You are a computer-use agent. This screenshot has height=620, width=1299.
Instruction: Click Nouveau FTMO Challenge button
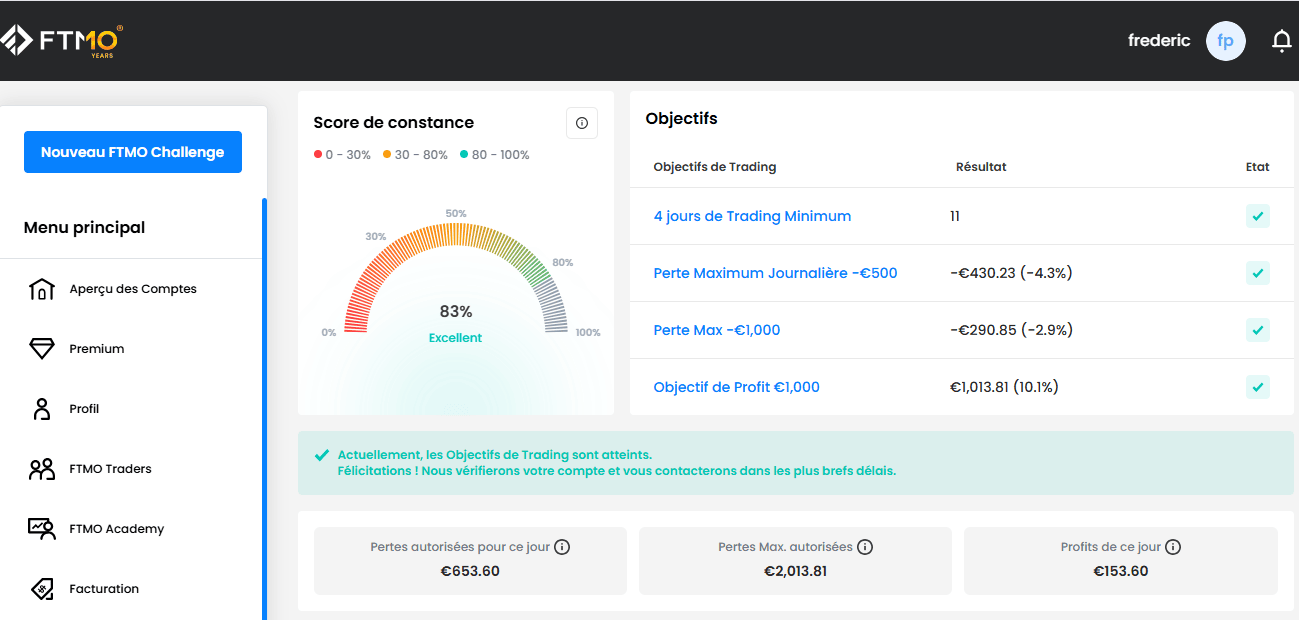(x=133, y=152)
